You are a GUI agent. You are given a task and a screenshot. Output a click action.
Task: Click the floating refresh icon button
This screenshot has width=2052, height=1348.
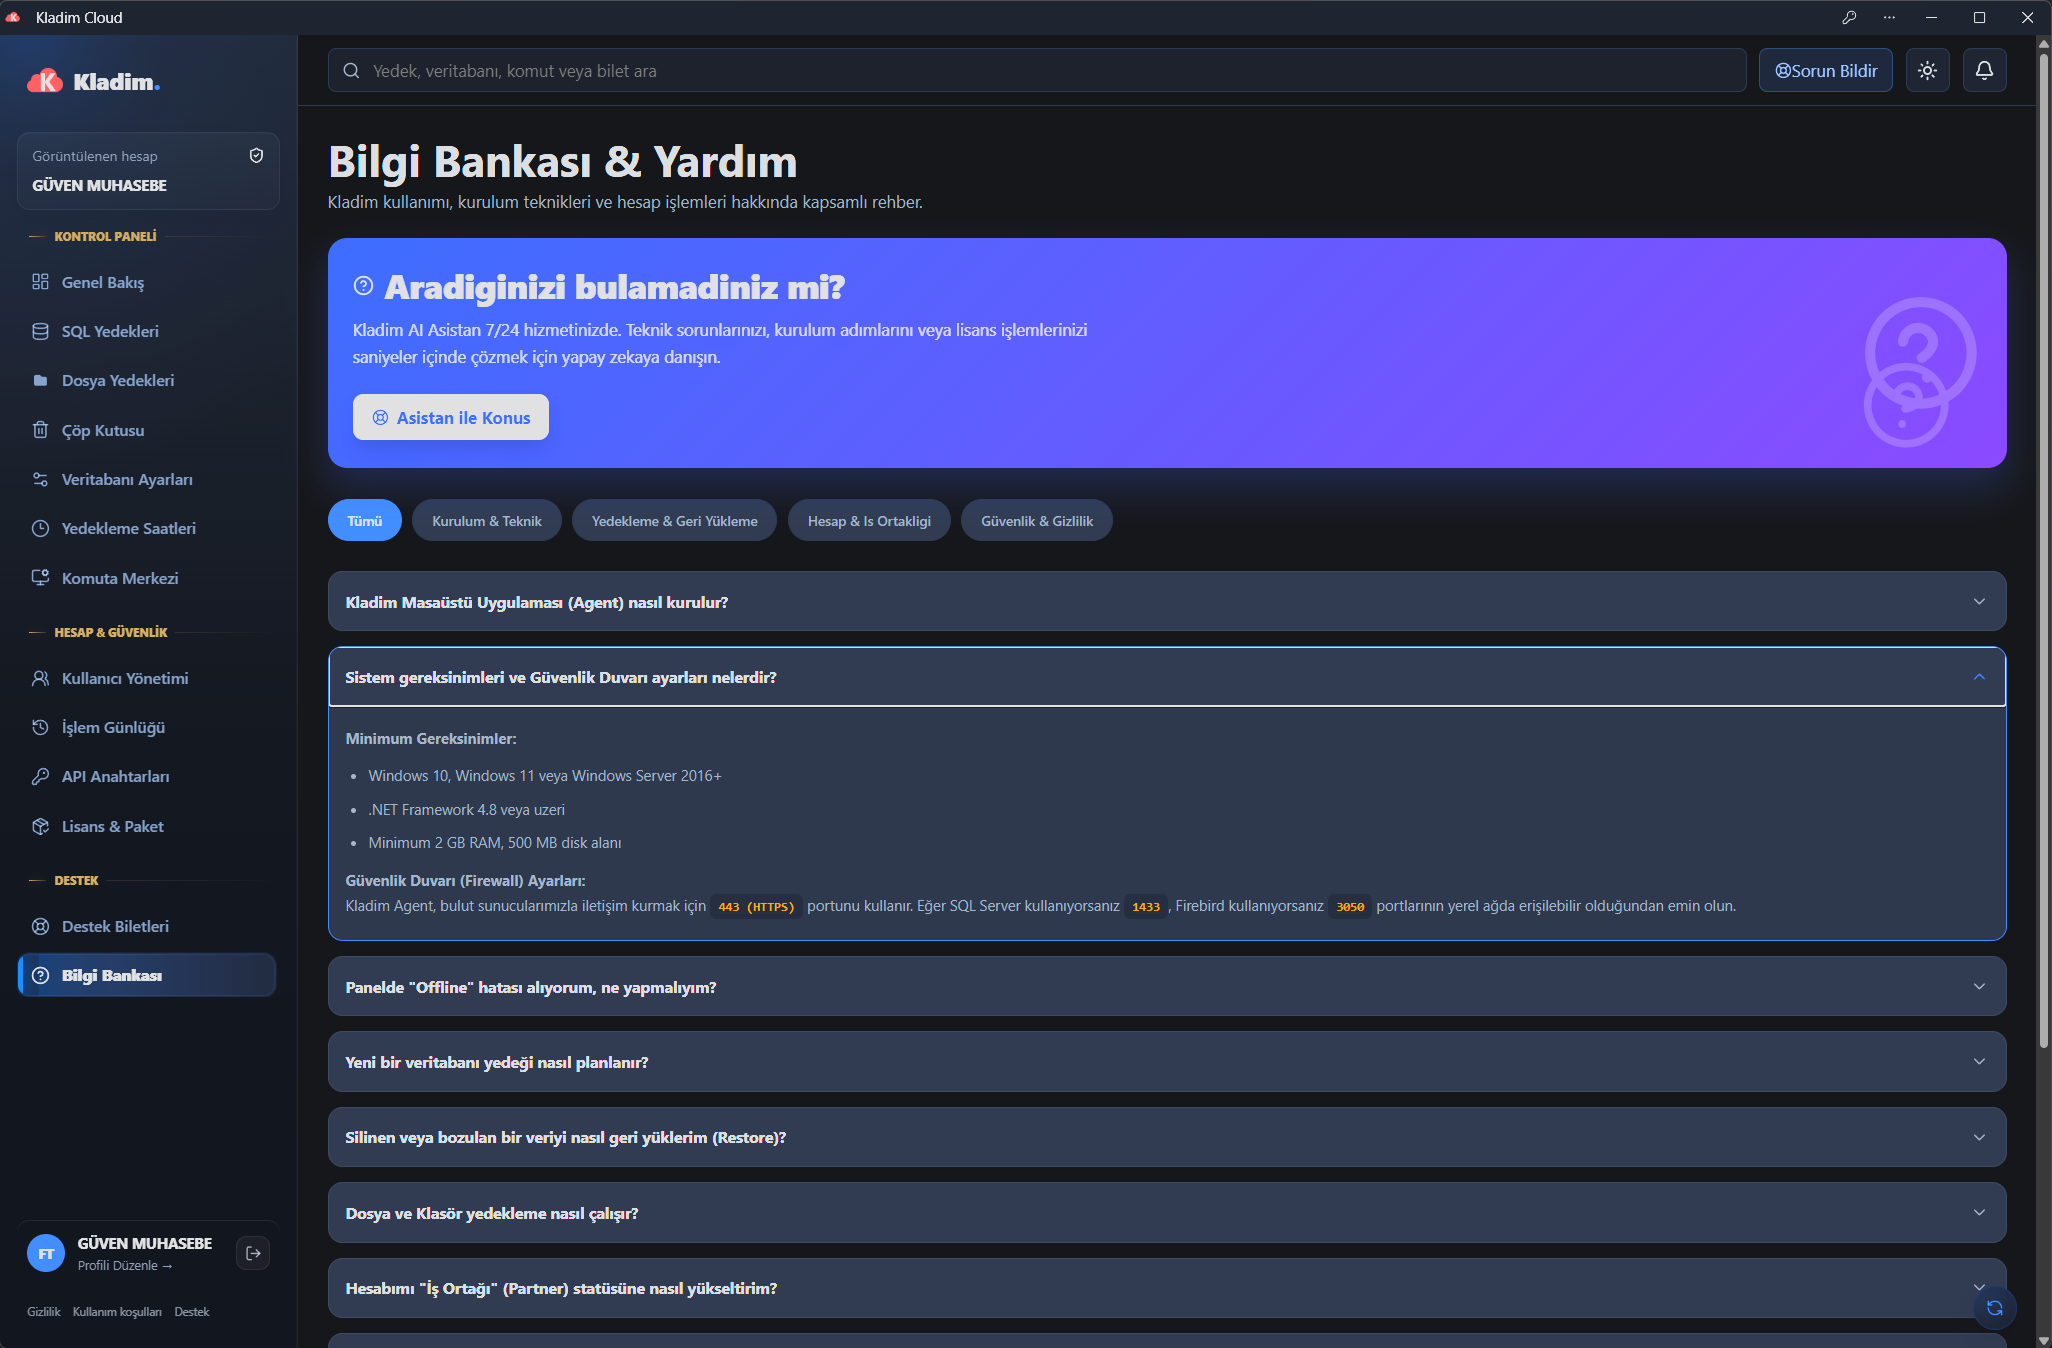1995,1308
